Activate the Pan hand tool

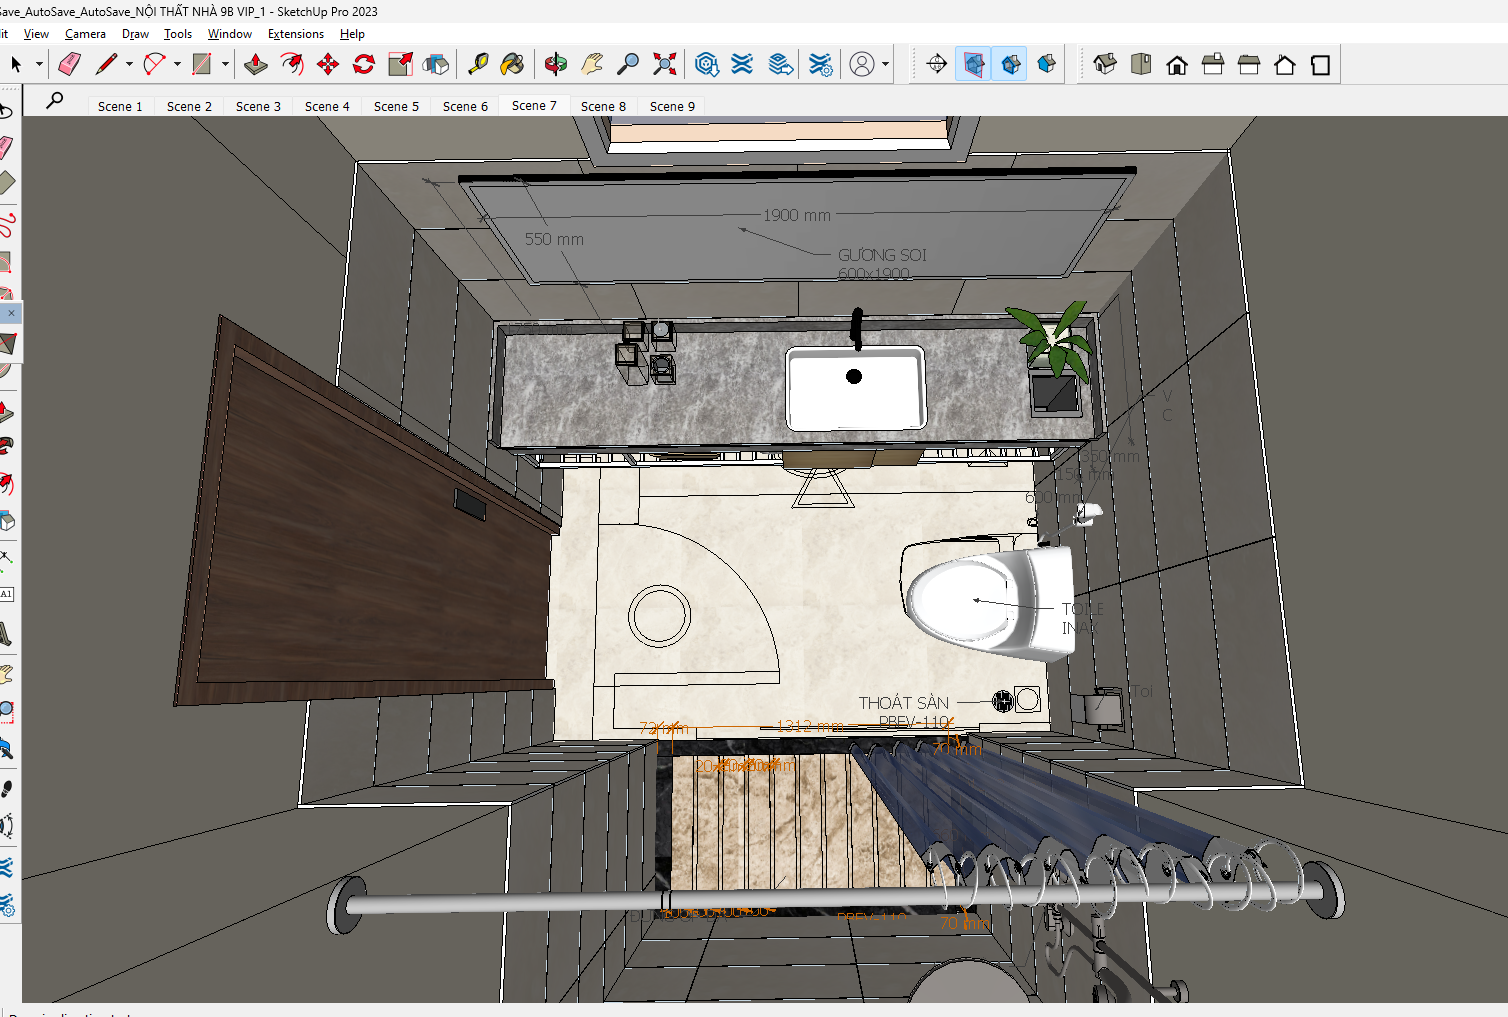[592, 64]
